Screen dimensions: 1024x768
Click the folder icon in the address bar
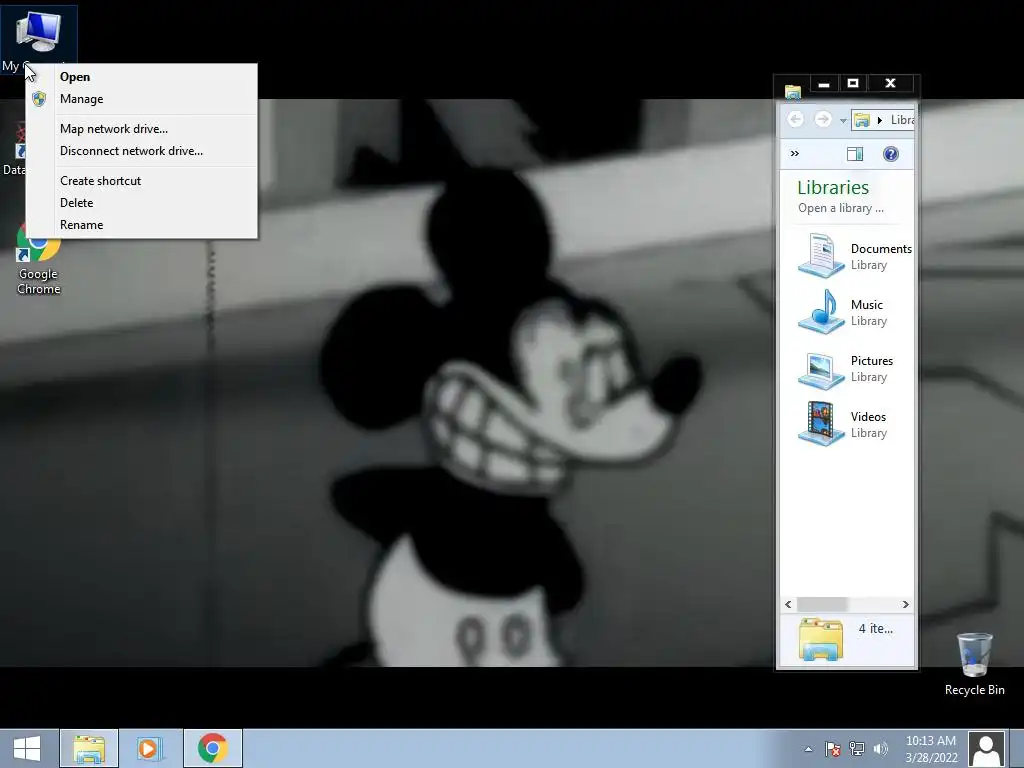pyautogui.click(x=862, y=120)
